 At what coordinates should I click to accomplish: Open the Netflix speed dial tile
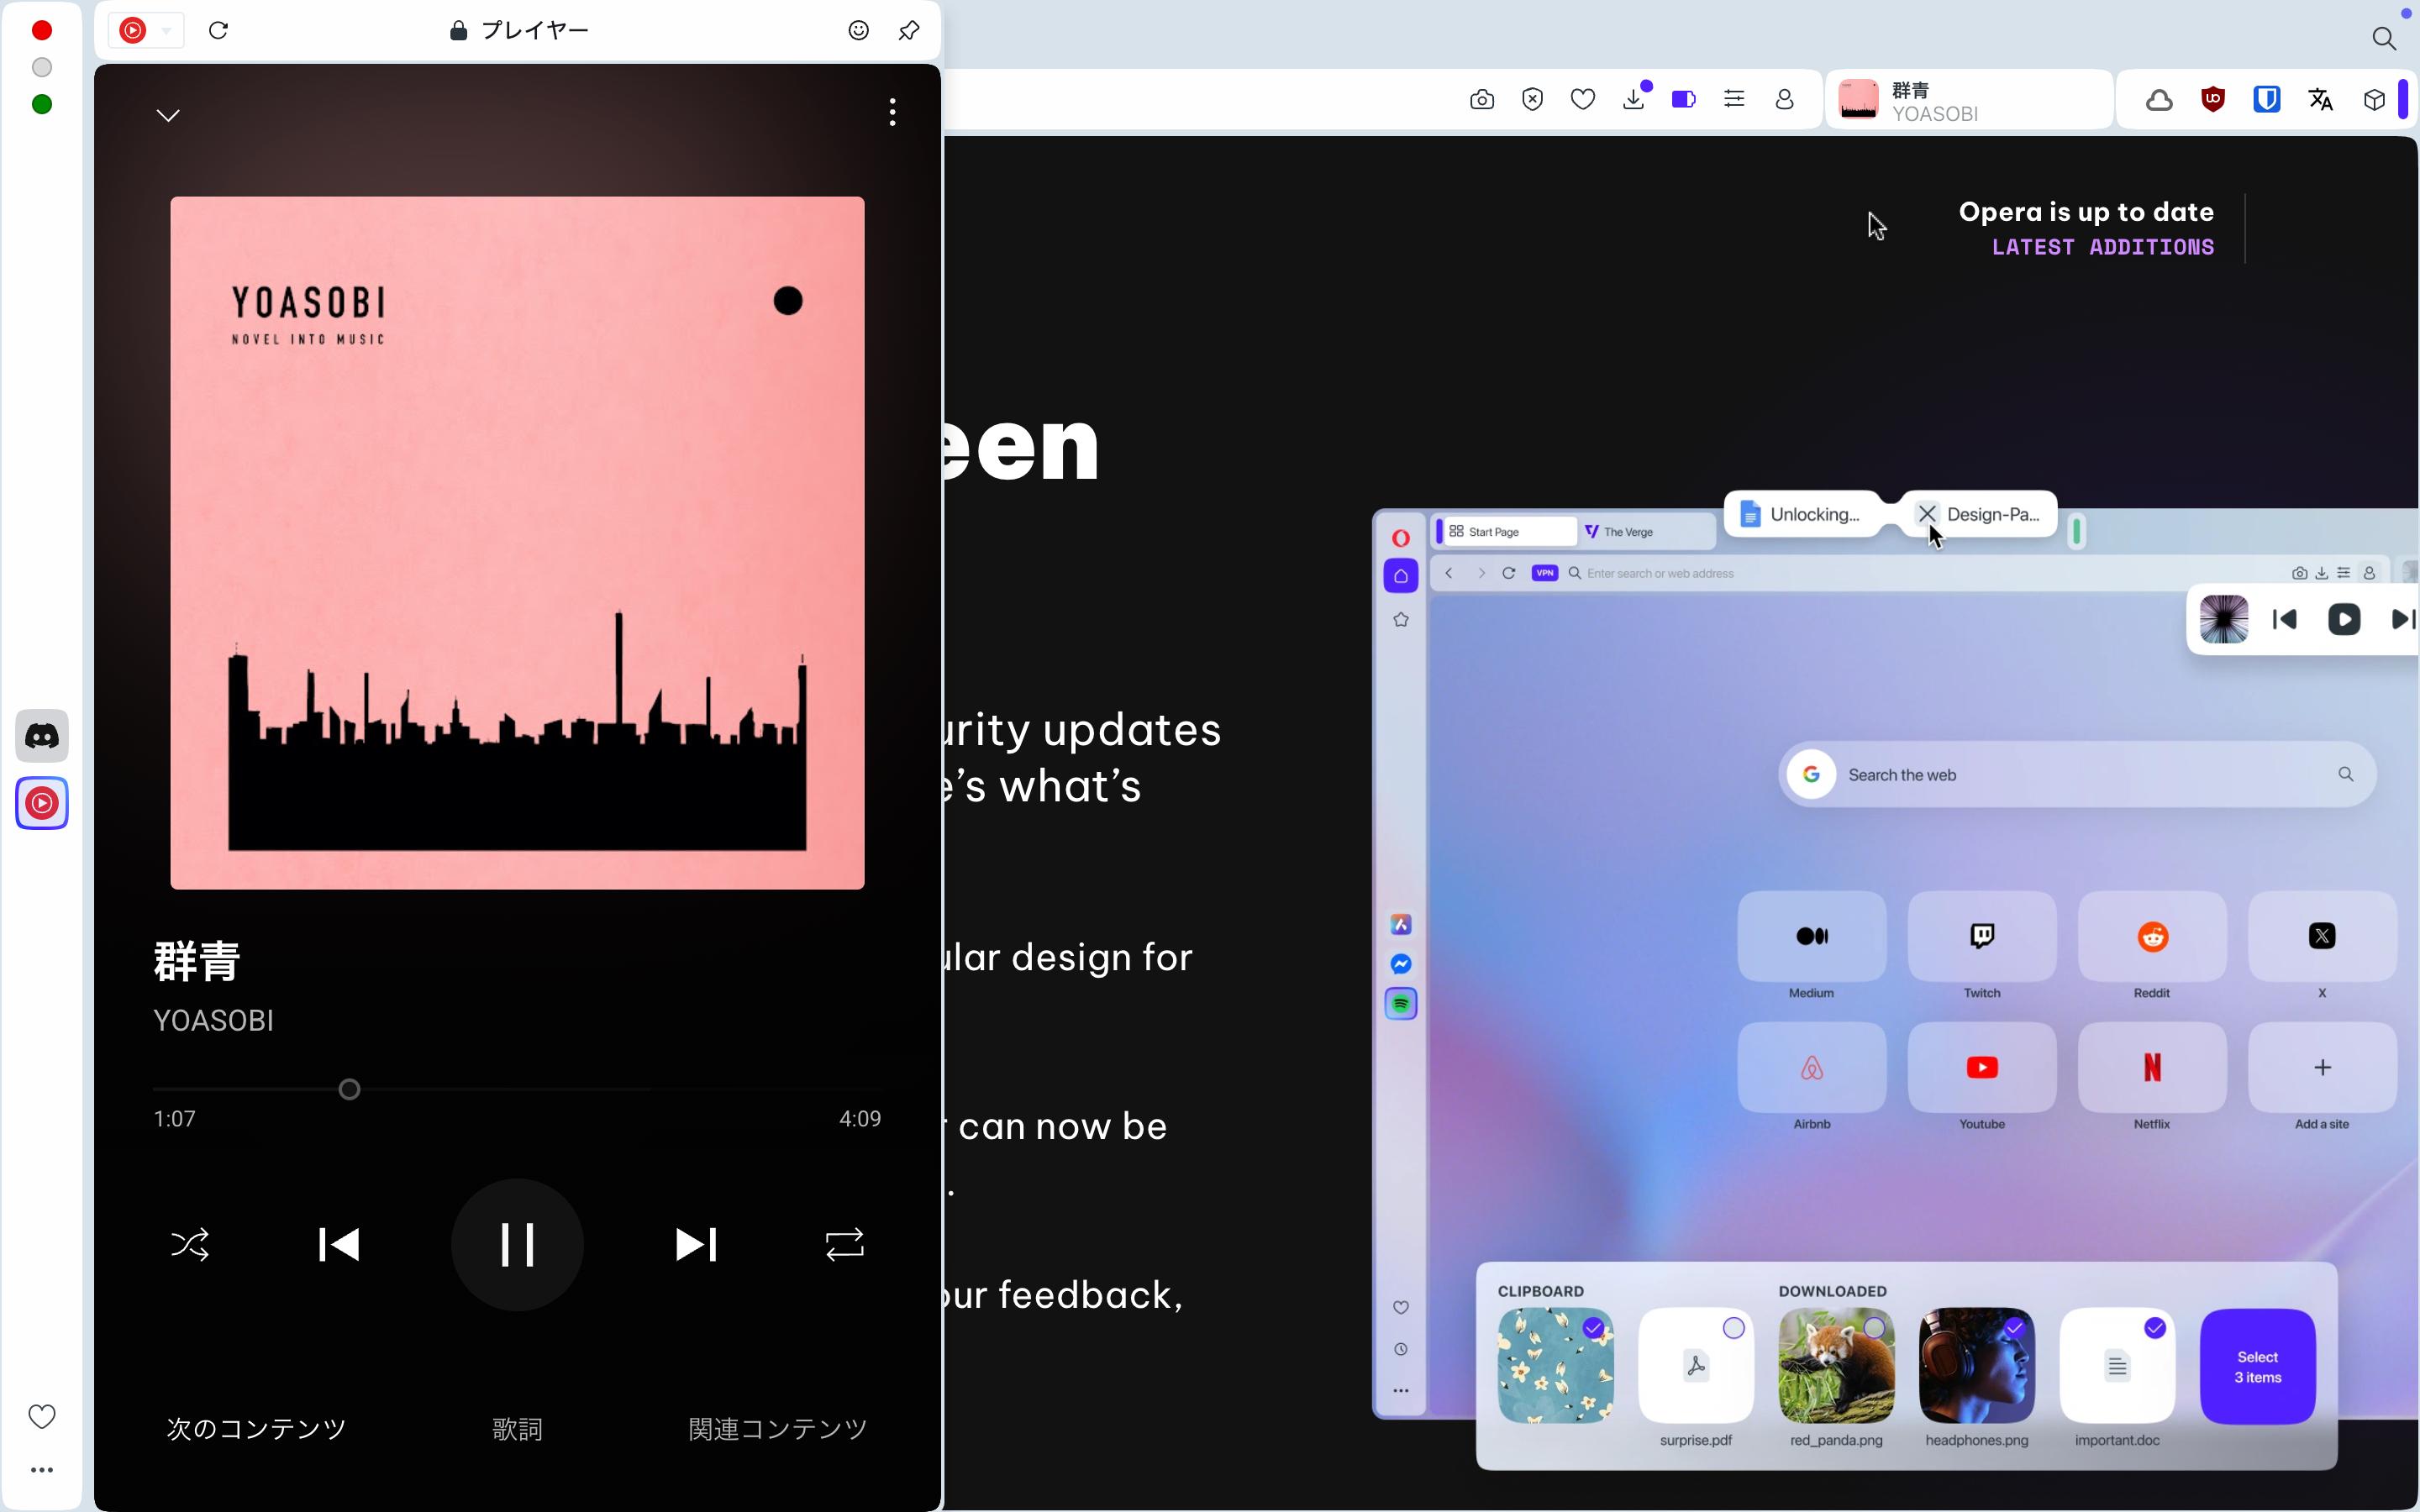point(2152,1067)
